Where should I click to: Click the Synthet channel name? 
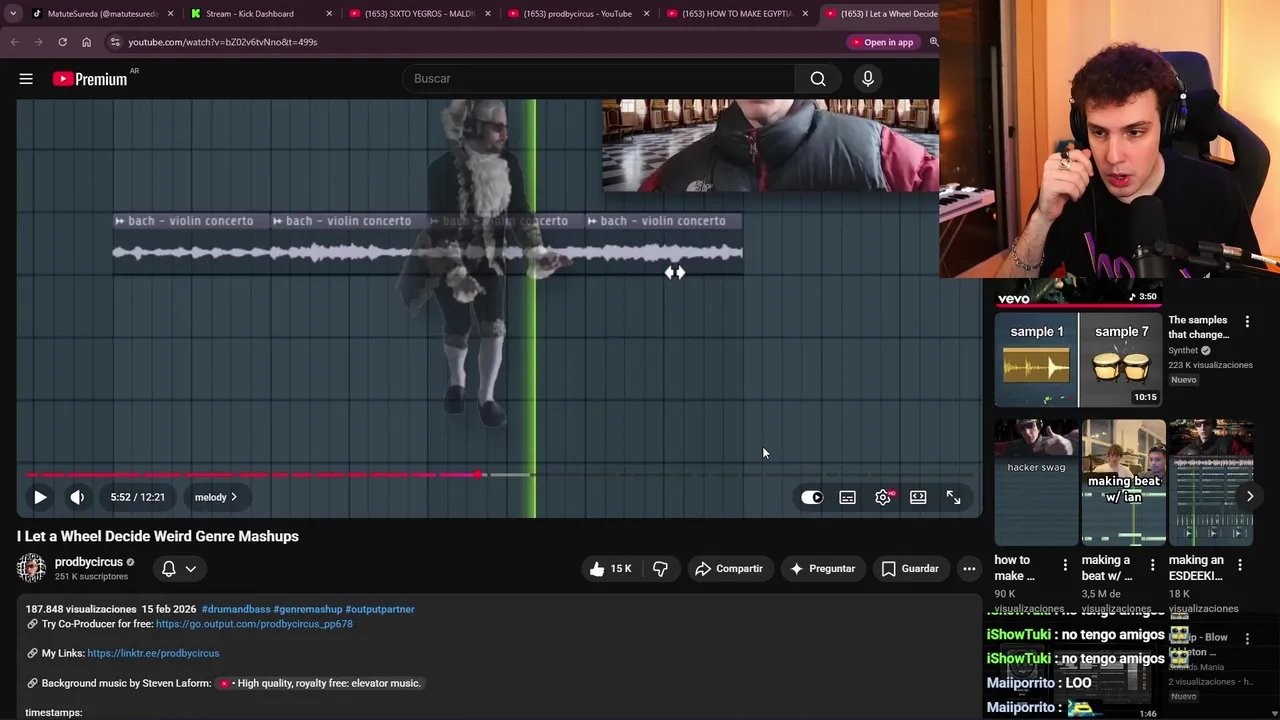(x=1183, y=351)
